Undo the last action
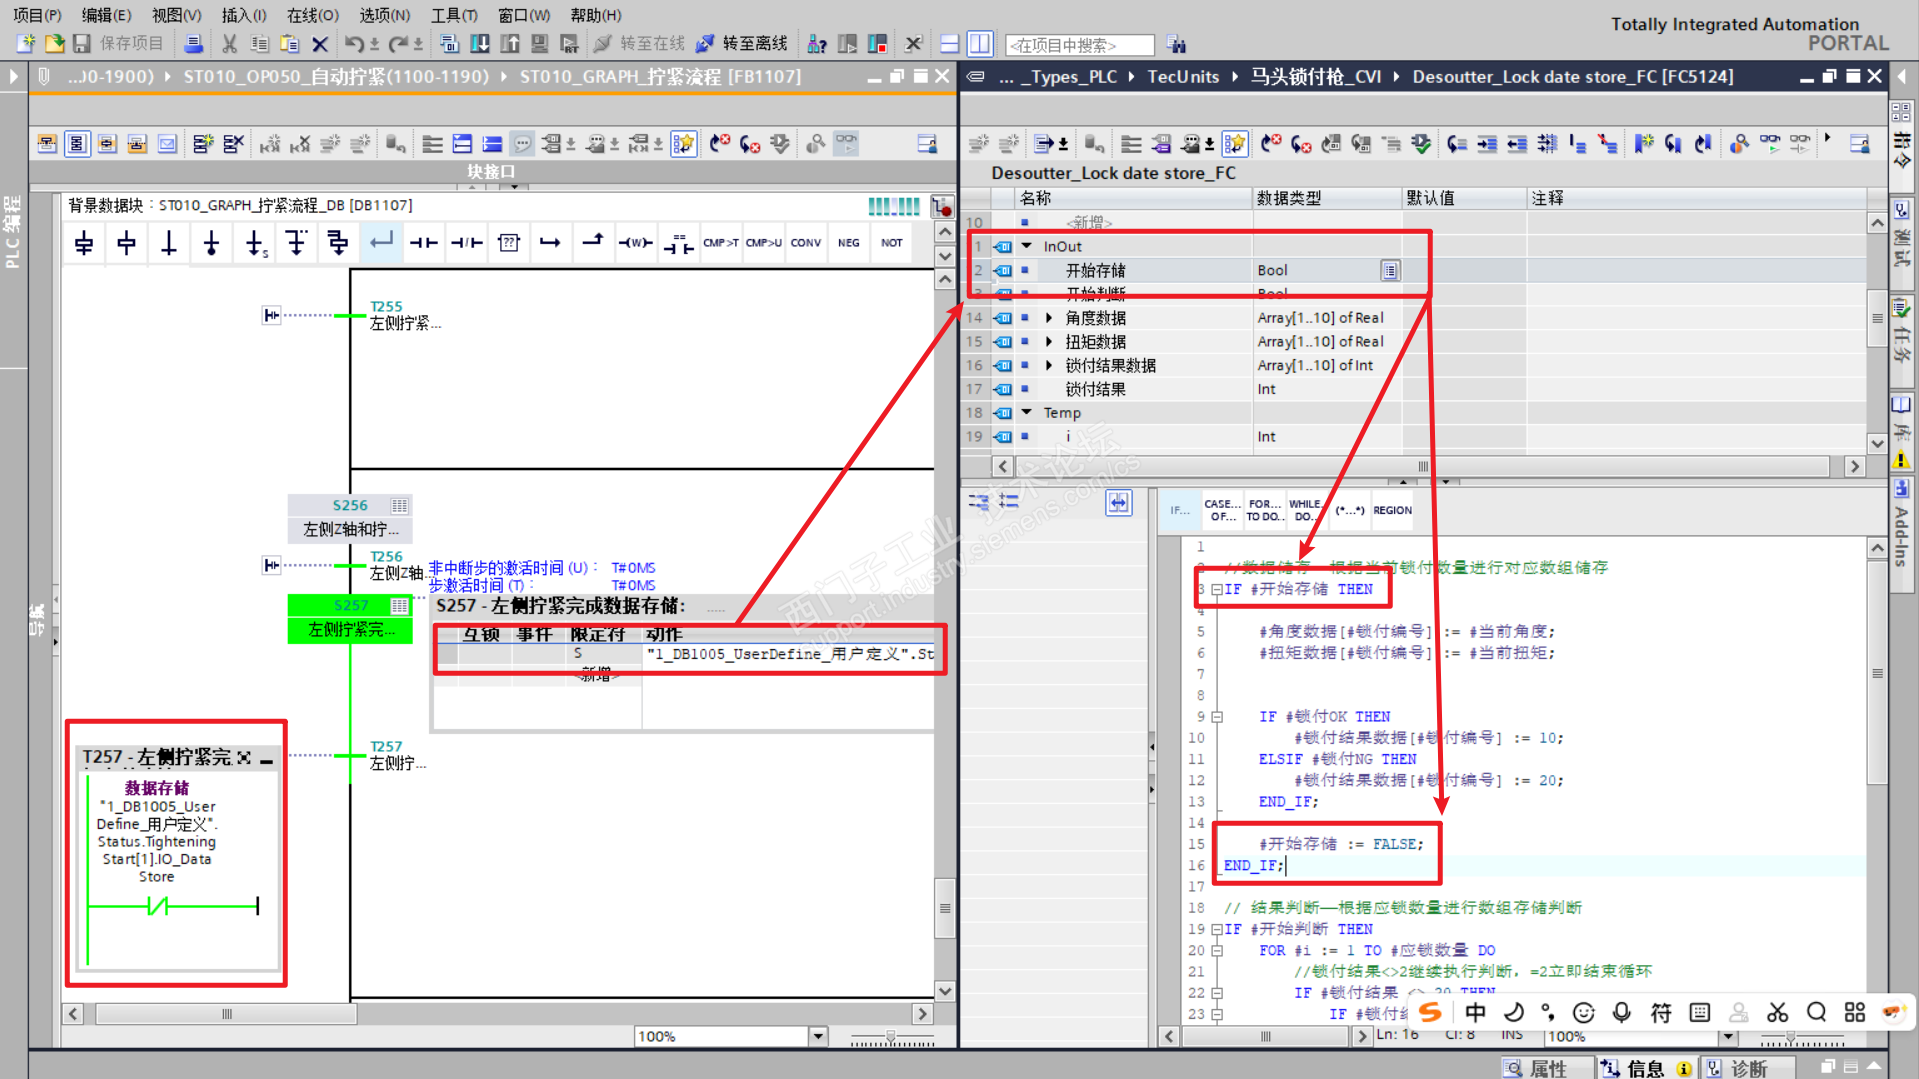 click(x=354, y=44)
